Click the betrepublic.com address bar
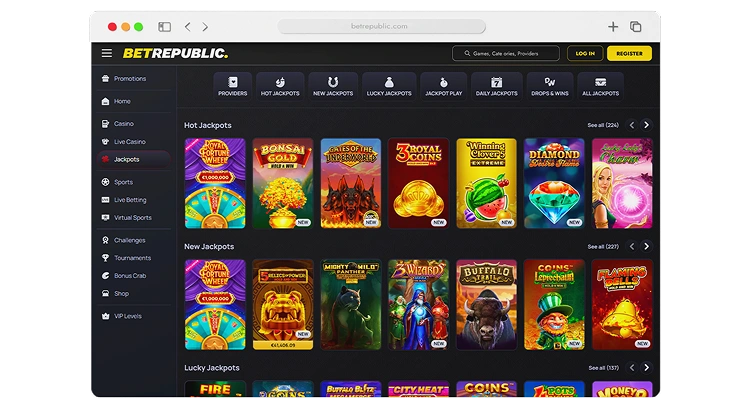This screenshot has width=748, height=416. tap(382, 26)
